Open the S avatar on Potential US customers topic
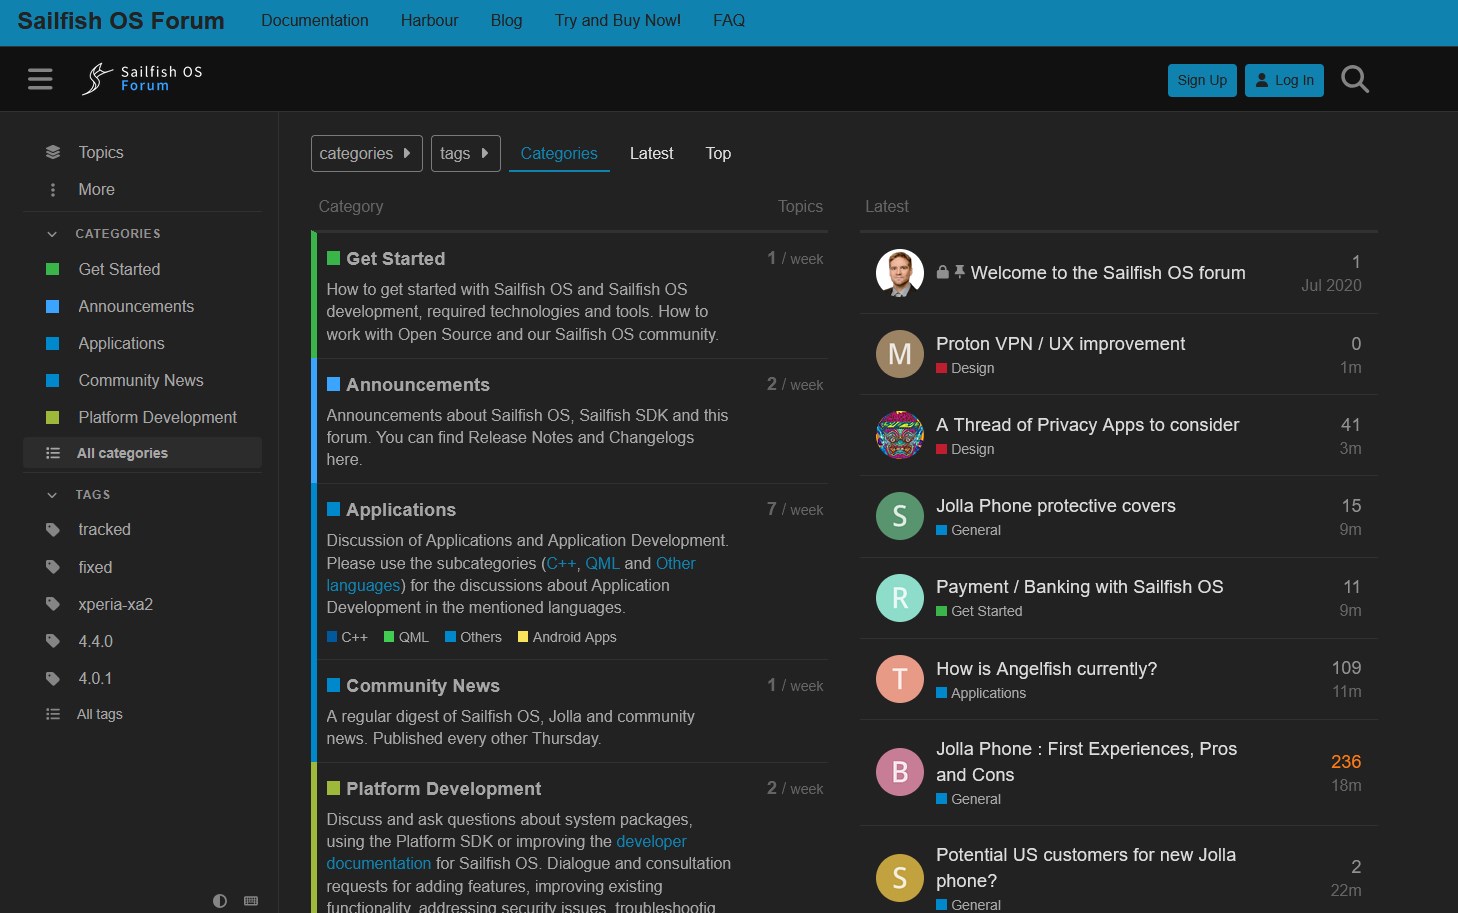 point(900,878)
